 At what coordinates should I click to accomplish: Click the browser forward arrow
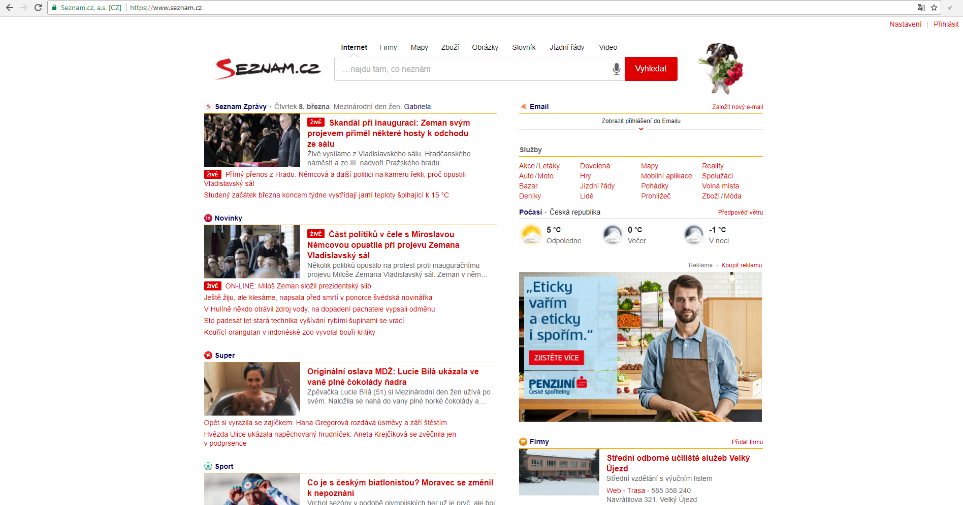23,7
